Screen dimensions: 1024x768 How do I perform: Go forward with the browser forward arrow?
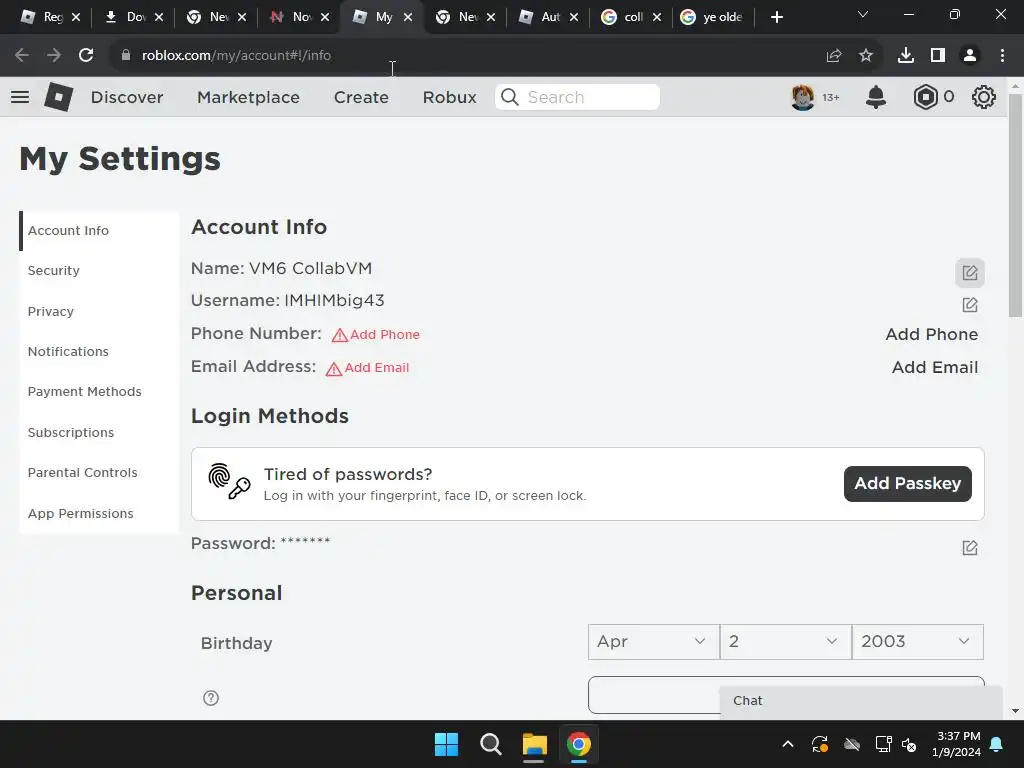(54, 55)
